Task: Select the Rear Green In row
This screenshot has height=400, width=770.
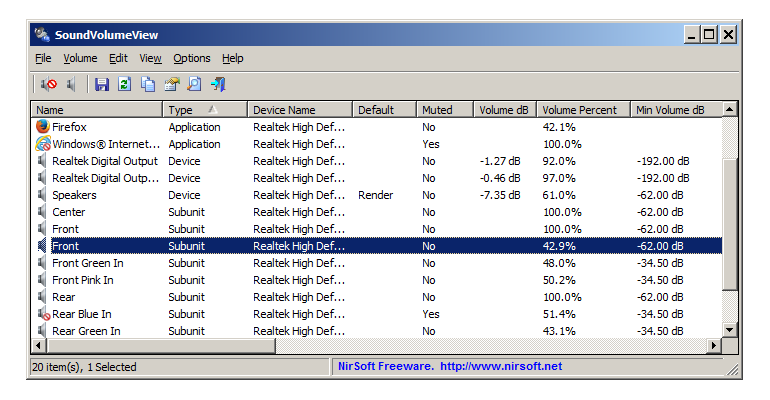Action: click(x=377, y=331)
